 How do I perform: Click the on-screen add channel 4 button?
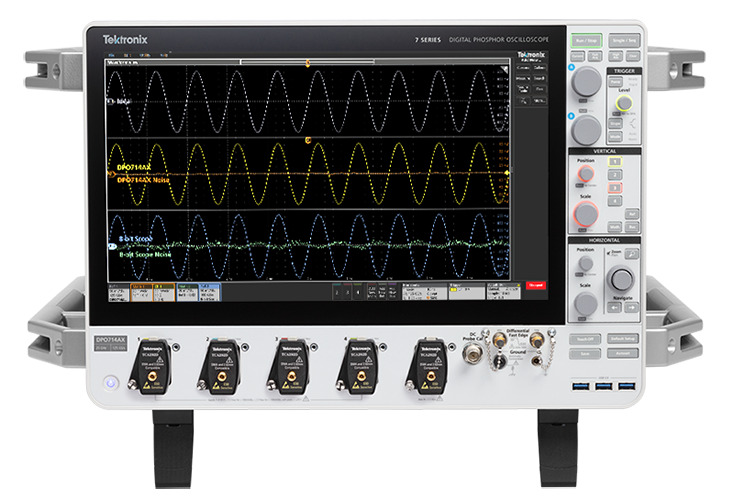point(358,293)
